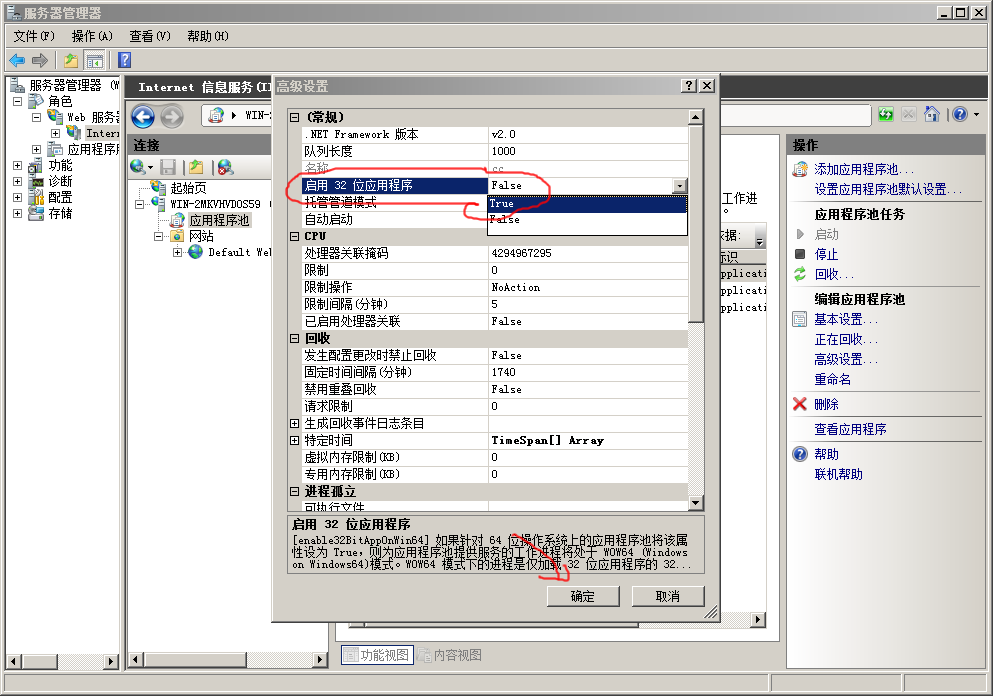The height and width of the screenshot is (696, 993).
Task: Click the save icon in 连接 toolbar
Action: click(x=168, y=167)
